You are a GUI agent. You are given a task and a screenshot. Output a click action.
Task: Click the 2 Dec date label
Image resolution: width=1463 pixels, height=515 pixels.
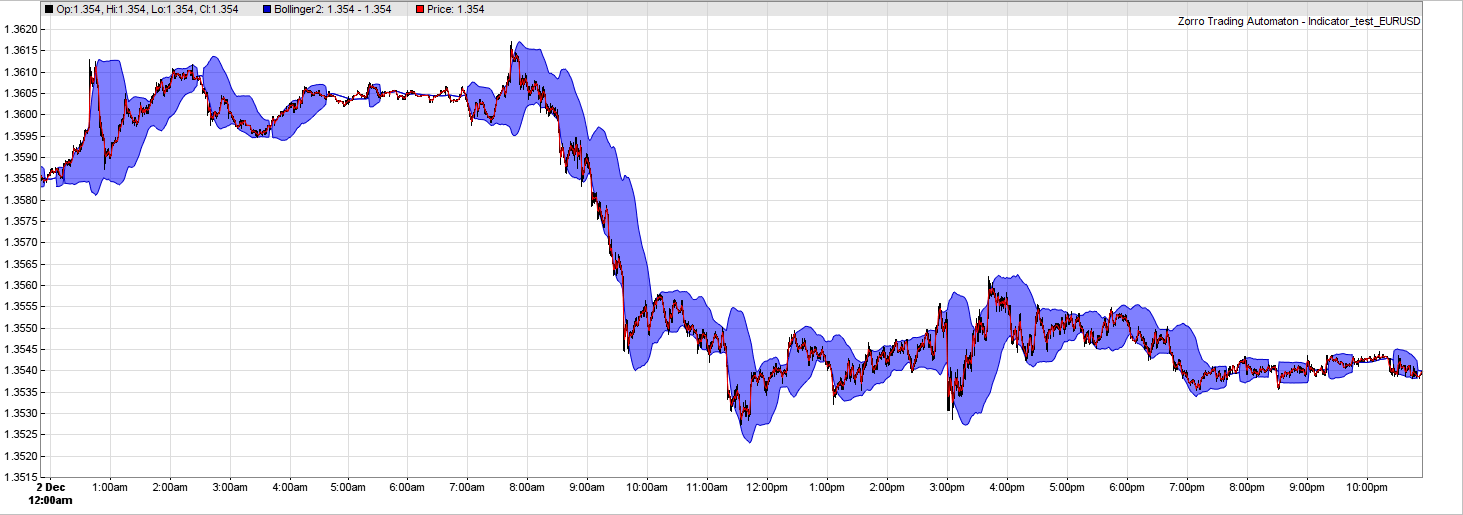(x=49, y=487)
